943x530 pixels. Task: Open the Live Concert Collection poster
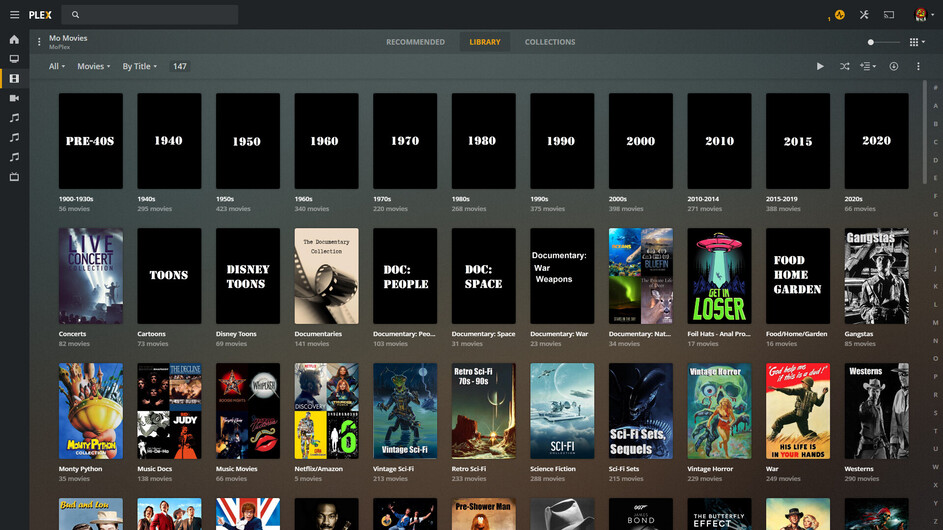click(91, 276)
